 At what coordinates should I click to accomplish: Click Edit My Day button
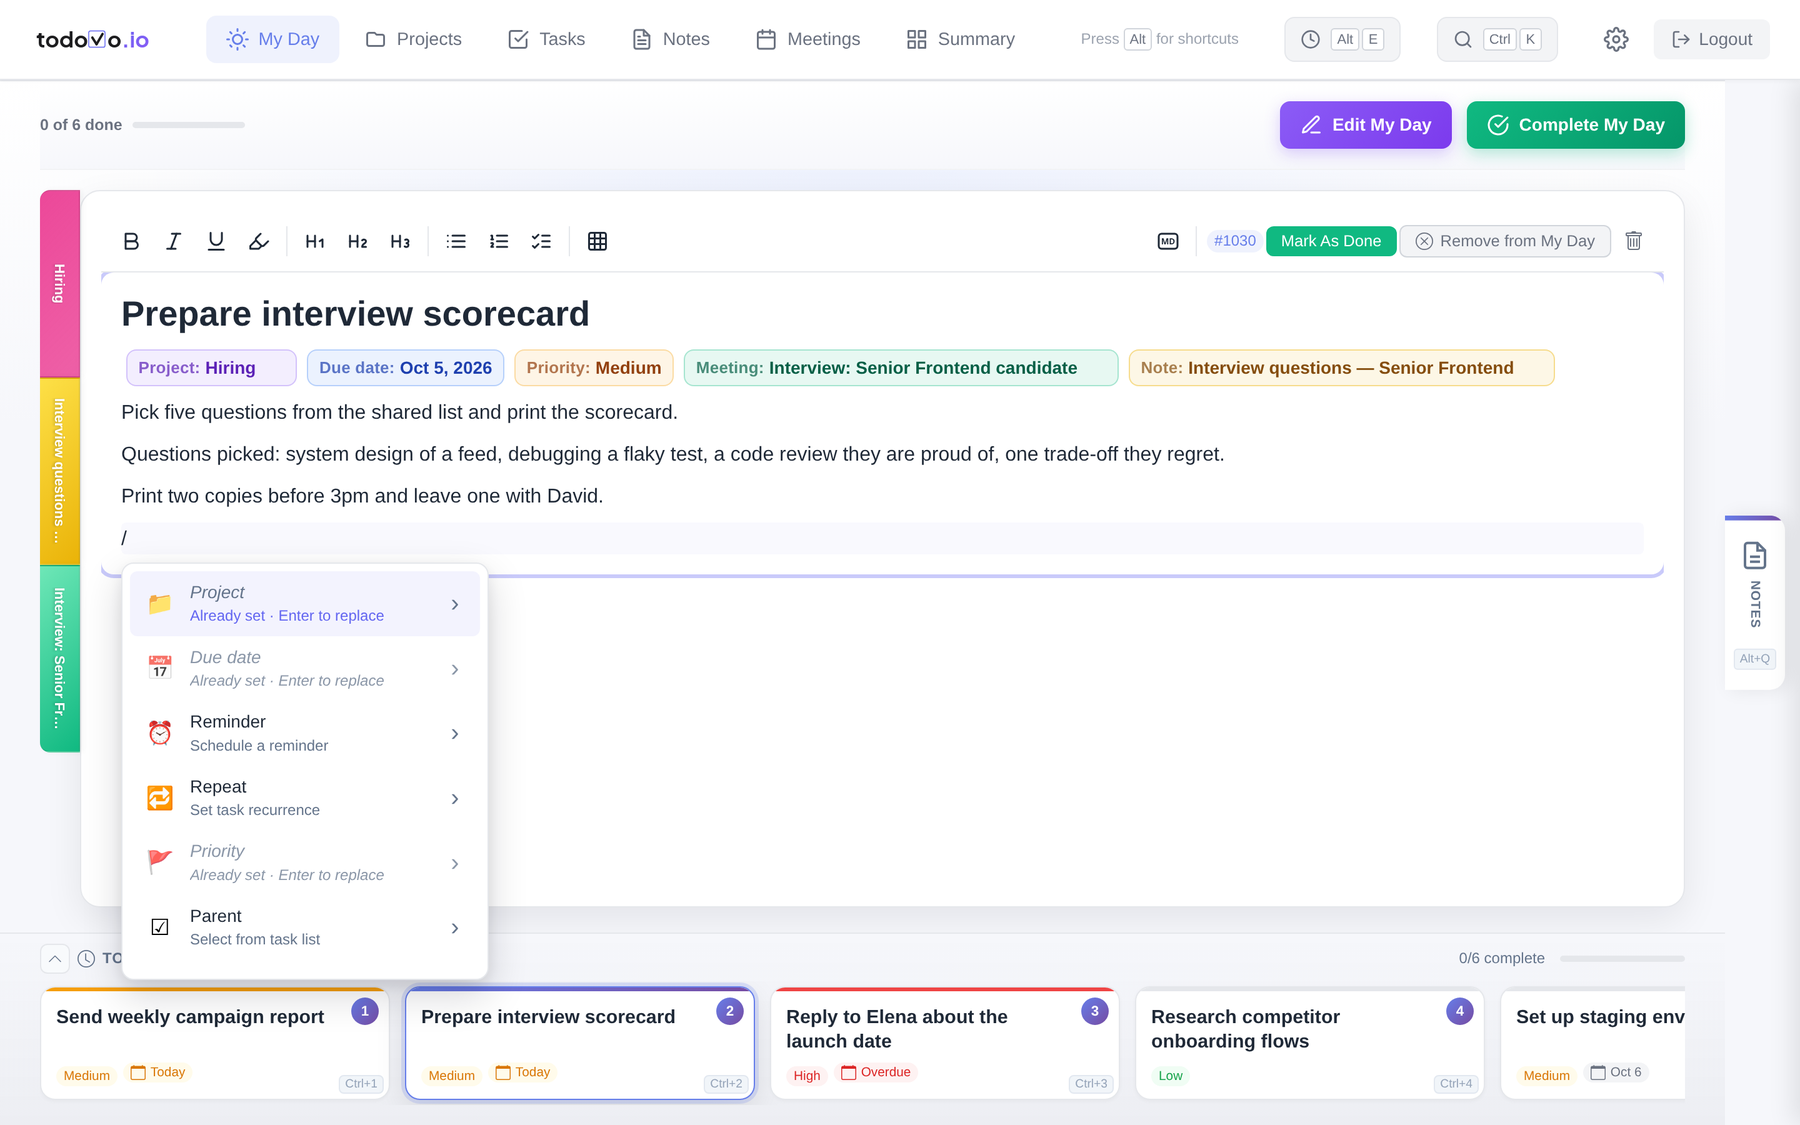[1366, 125]
